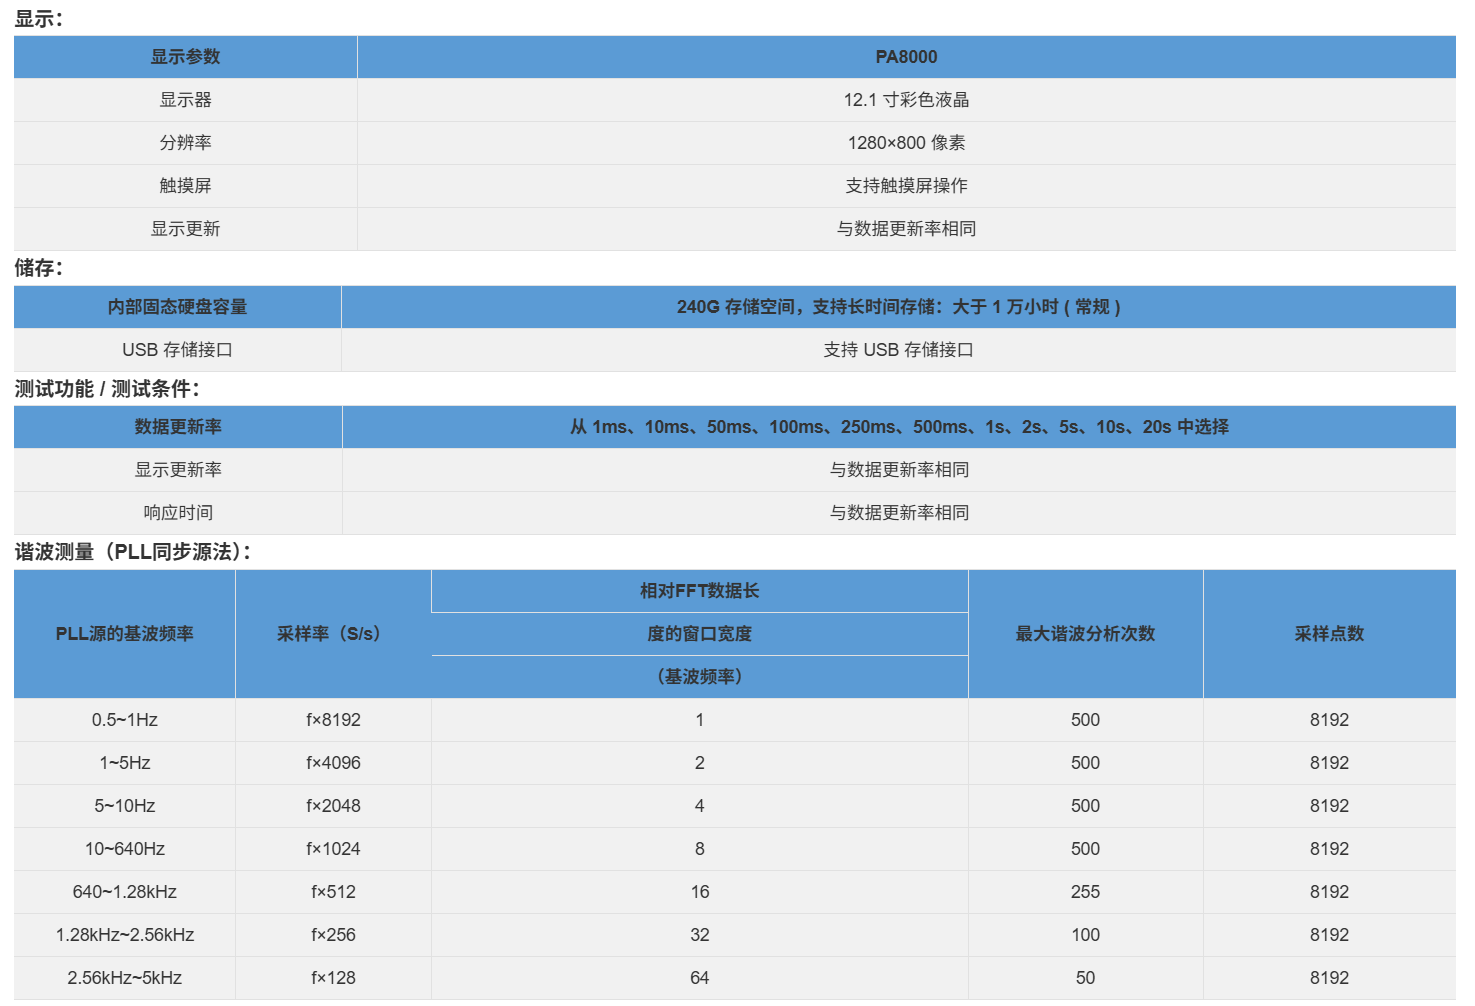Click the 数据更新率 header cell

[178, 427]
